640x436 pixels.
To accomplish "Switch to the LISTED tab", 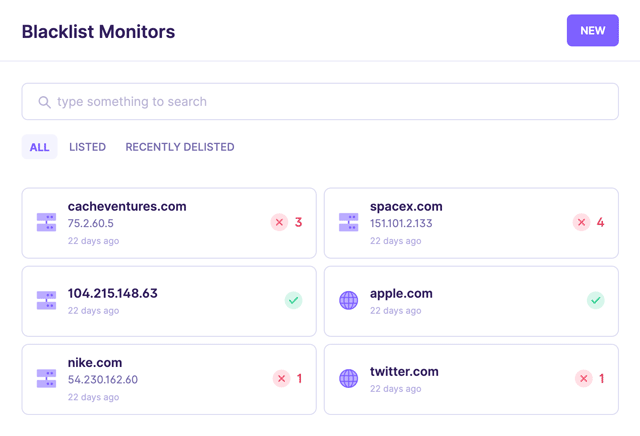I will click(87, 147).
